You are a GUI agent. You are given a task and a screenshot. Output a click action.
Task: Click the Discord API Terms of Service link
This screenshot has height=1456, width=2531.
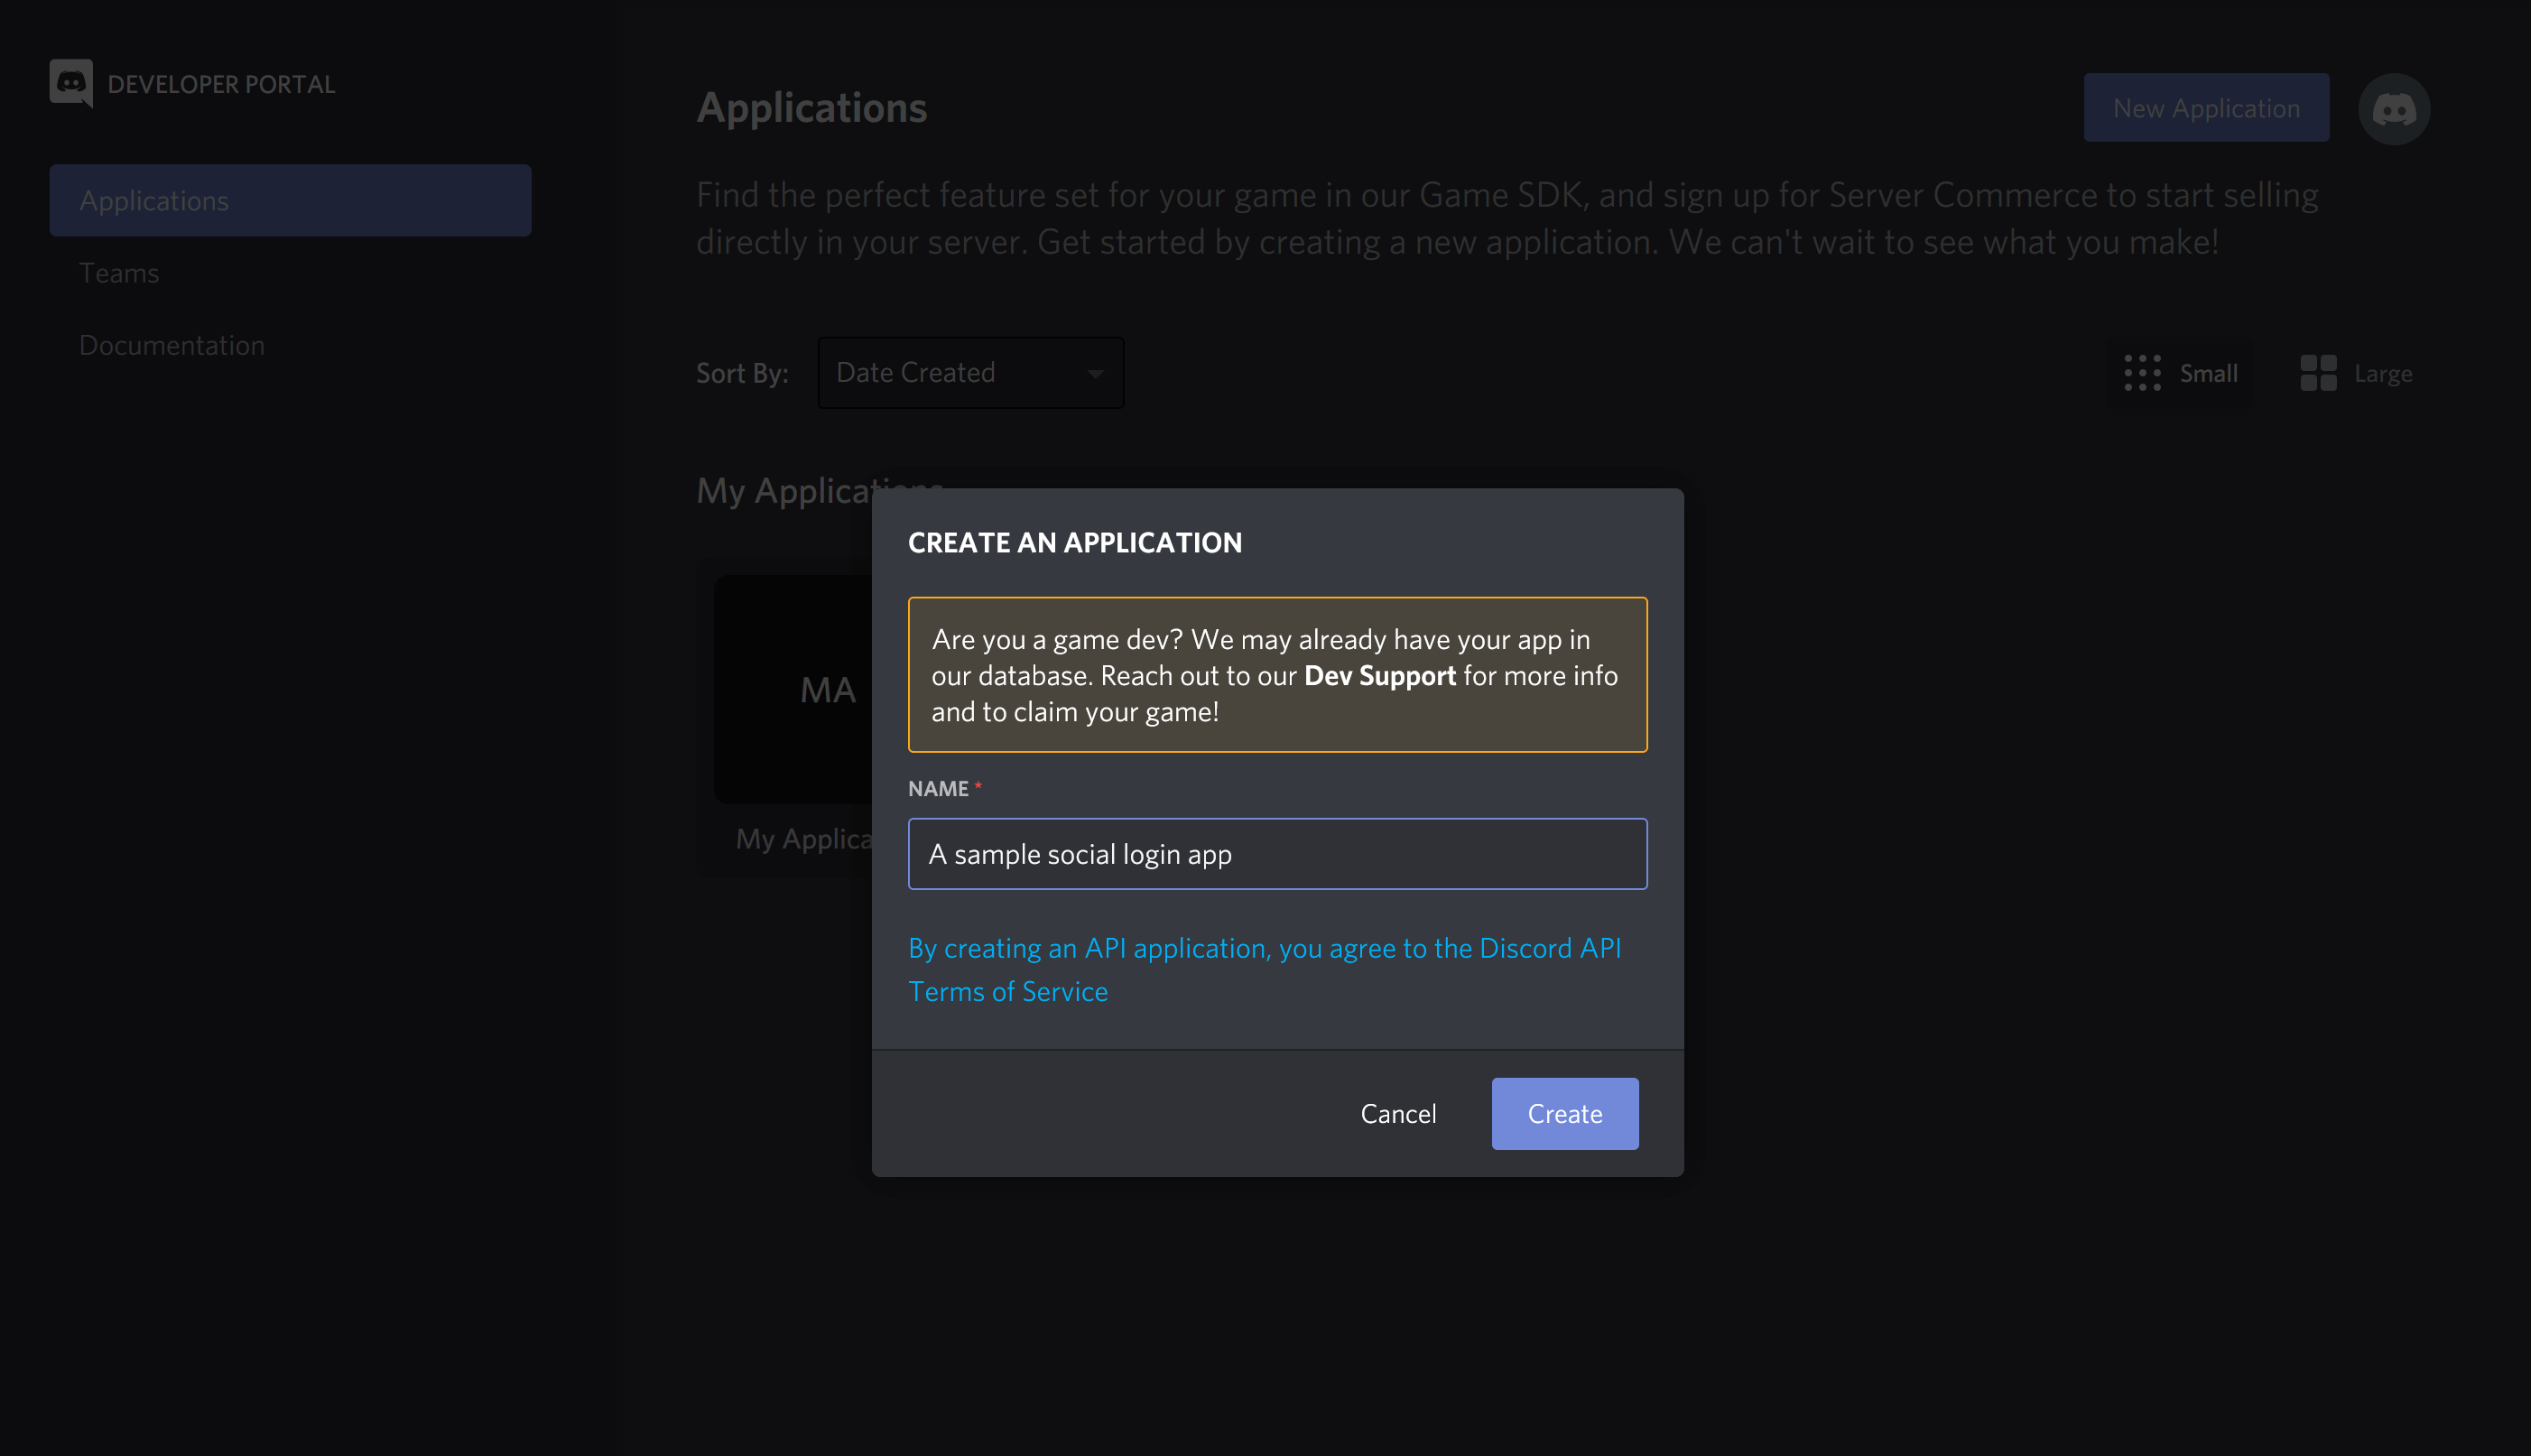pyautogui.click(x=1264, y=968)
